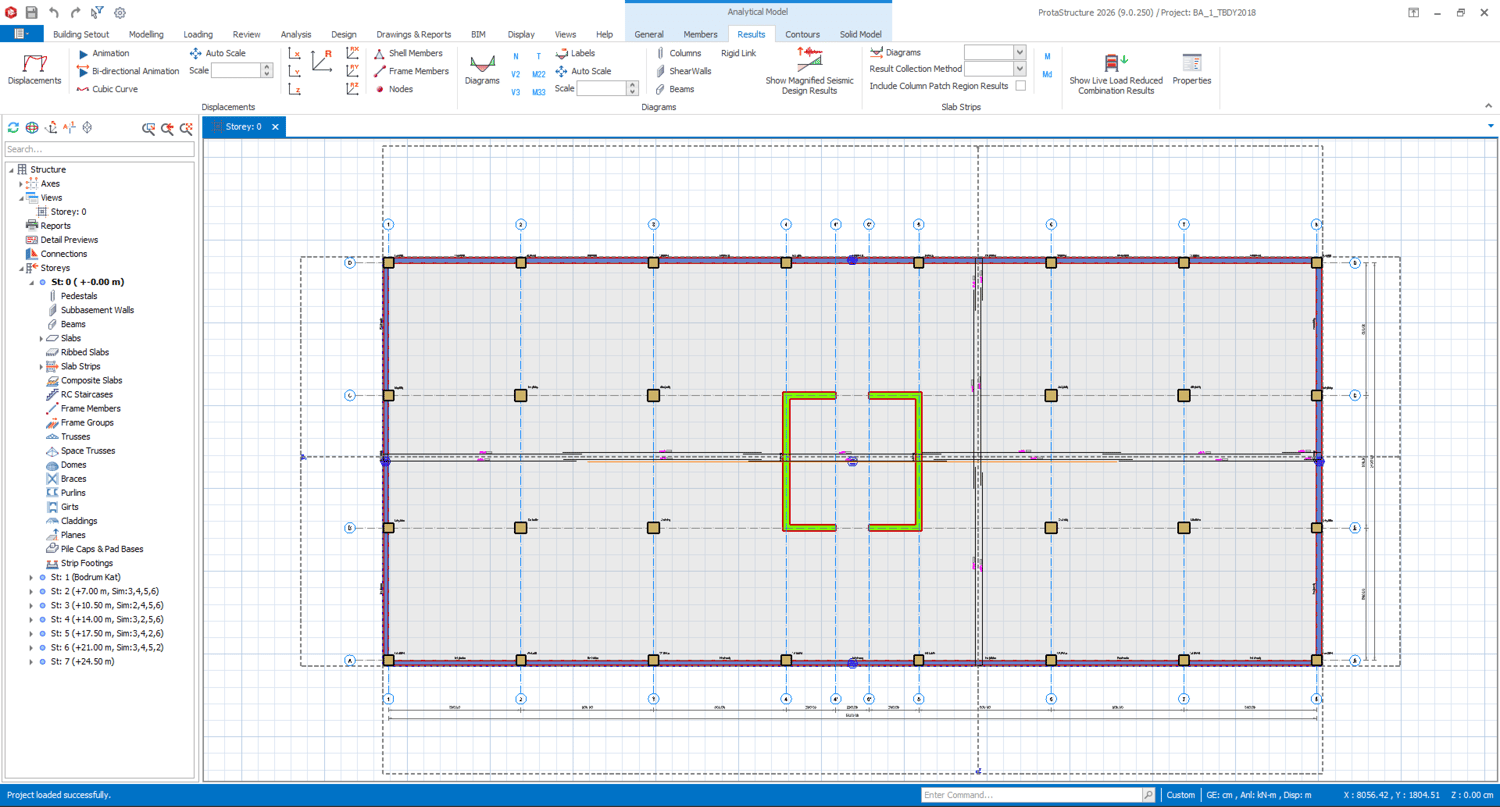
Task: Open the Building Setout tab
Action: pyautogui.click(x=81, y=34)
